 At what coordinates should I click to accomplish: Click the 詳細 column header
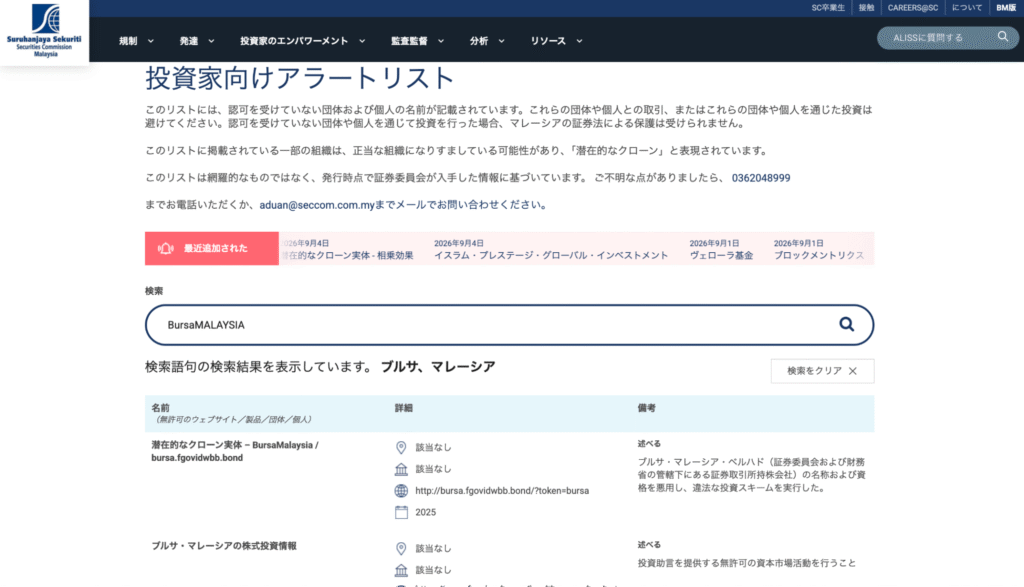coord(404,407)
